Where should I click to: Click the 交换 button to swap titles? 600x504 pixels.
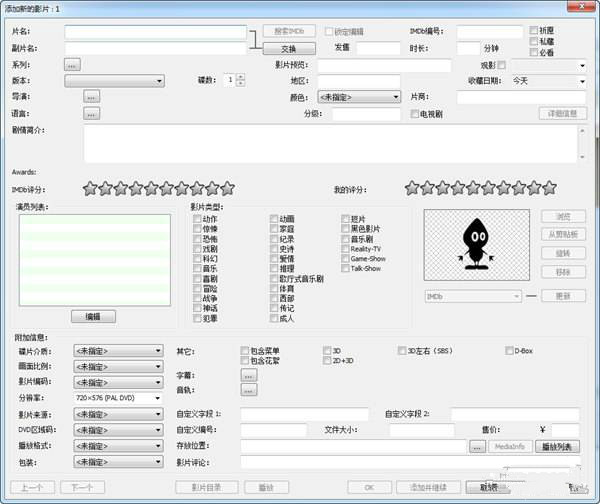click(289, 49)
